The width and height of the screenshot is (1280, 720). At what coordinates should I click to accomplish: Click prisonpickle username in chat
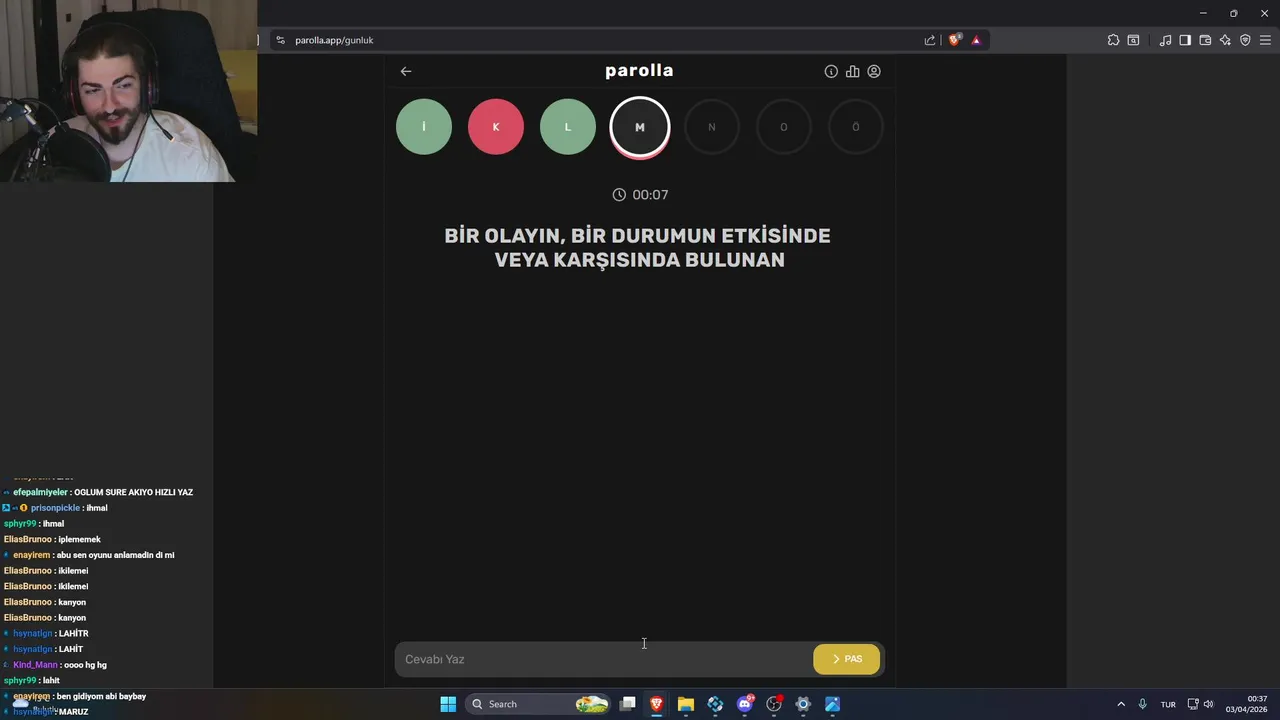(x=55, y=508)
